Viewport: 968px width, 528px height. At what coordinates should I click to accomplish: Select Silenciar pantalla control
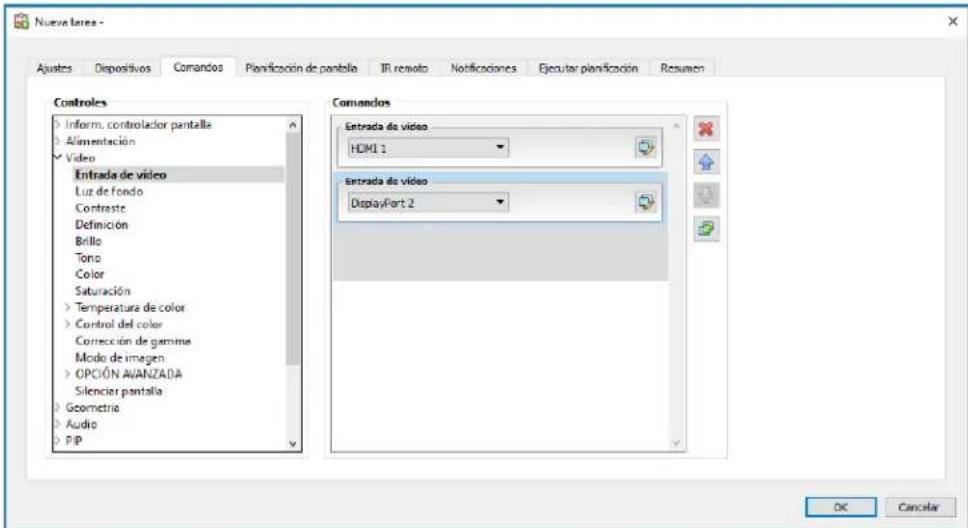[x=119, y=391]
